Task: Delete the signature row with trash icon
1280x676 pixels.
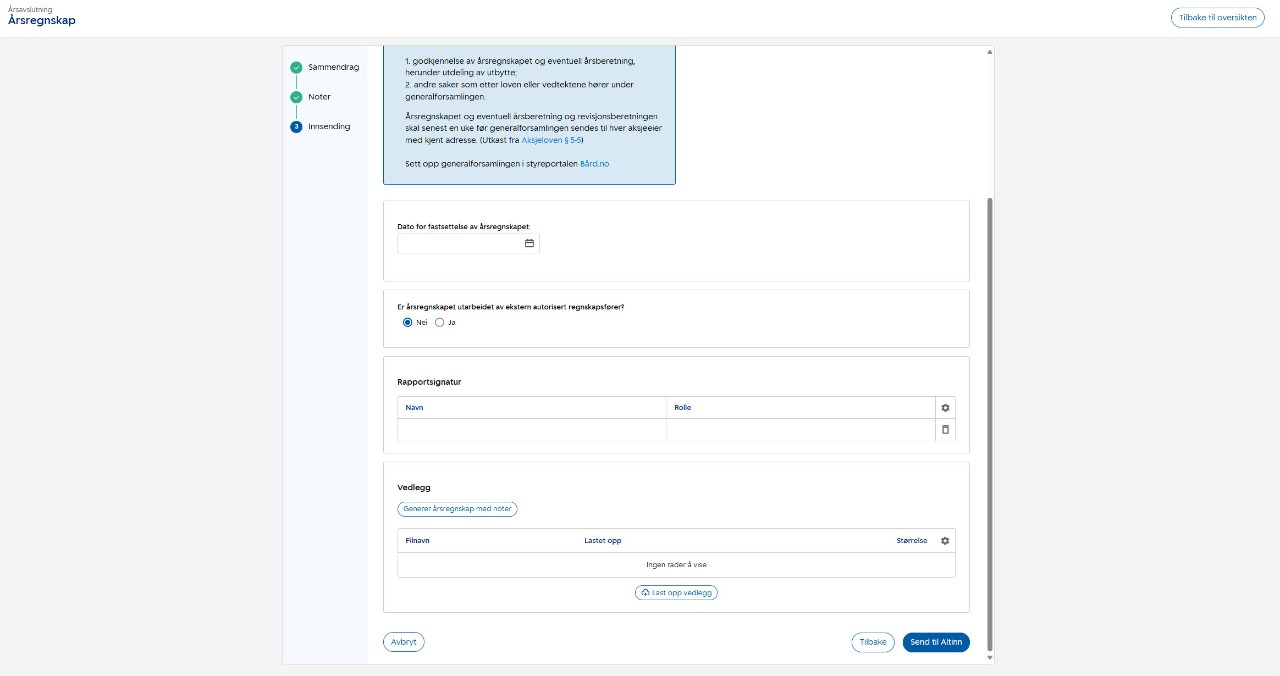Action: (x=945, y=430)
